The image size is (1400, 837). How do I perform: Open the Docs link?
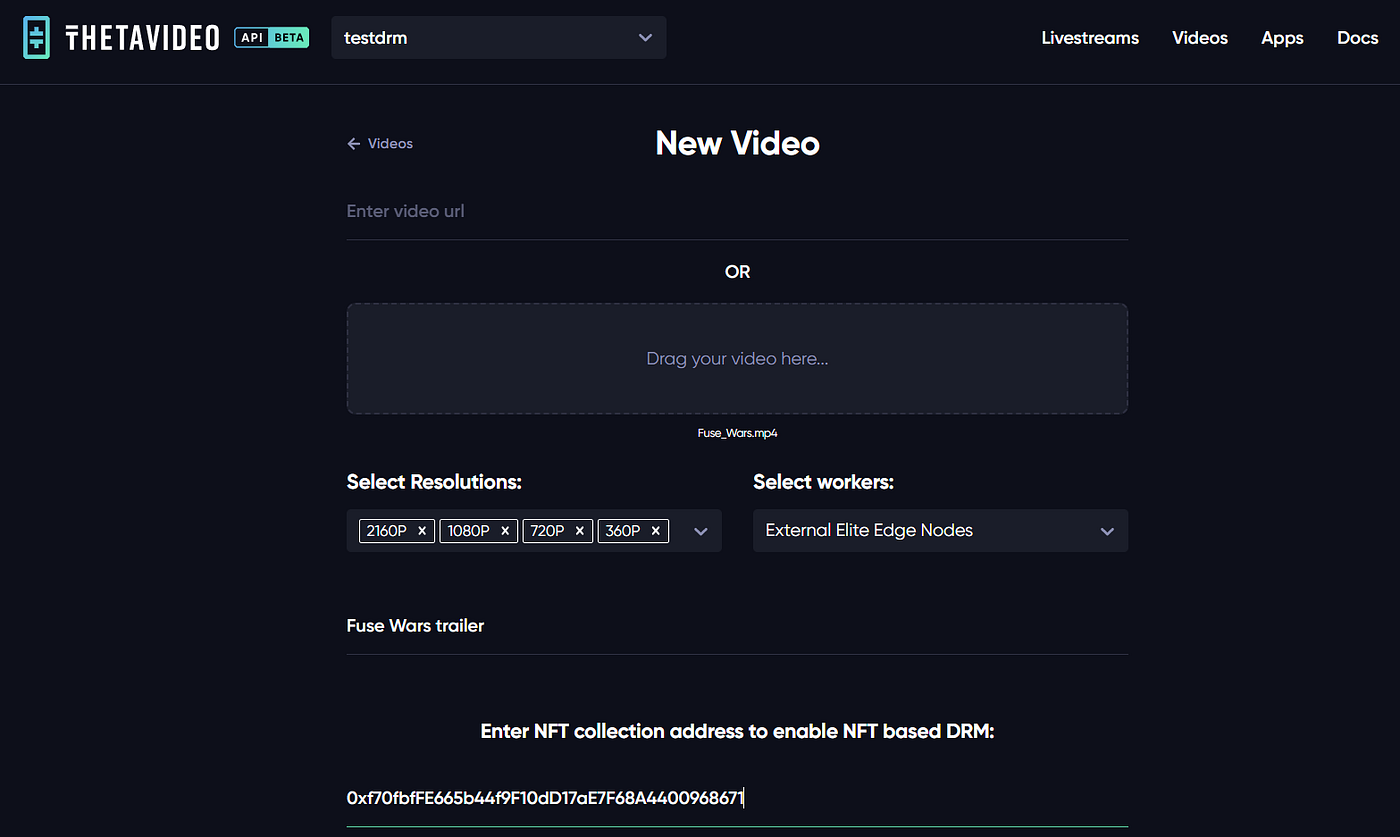pos(1358,38)
